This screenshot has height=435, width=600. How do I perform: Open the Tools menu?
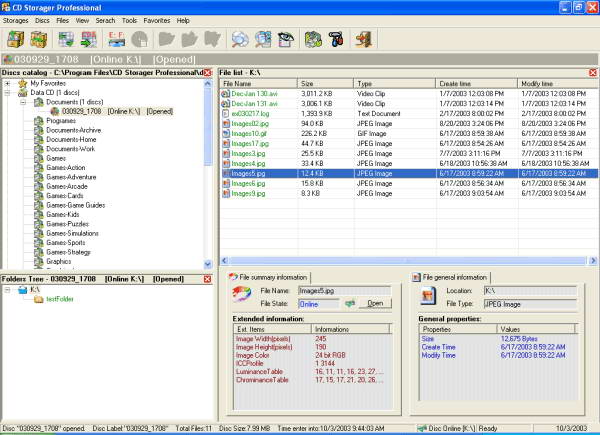129,21
